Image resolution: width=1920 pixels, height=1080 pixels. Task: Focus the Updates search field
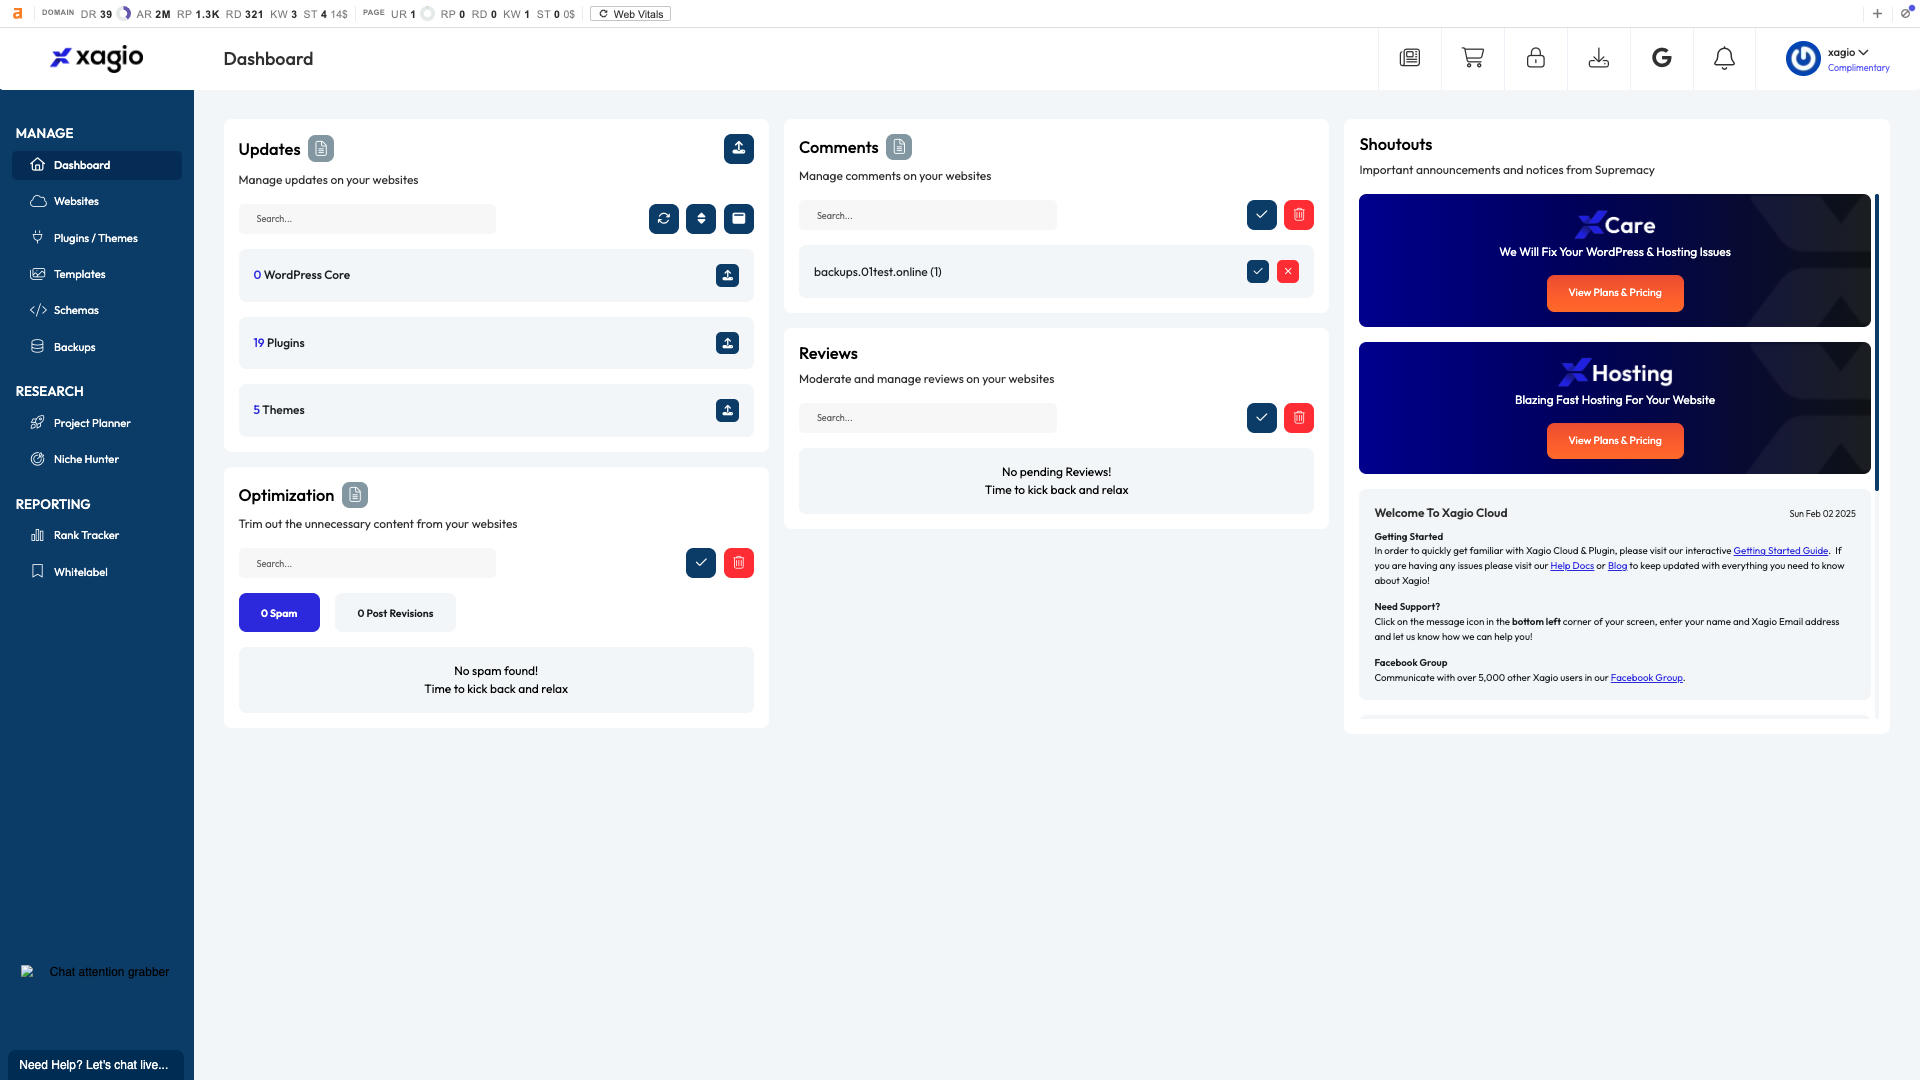coord(367,219)
